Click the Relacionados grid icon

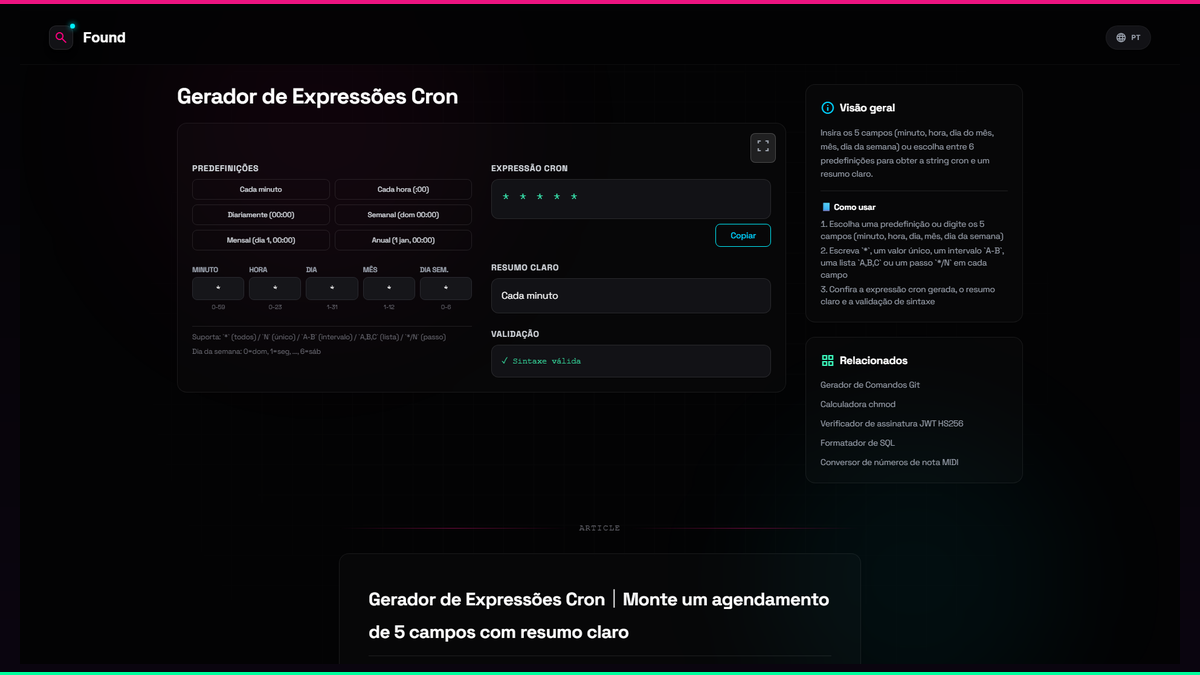tap(827, 361)
